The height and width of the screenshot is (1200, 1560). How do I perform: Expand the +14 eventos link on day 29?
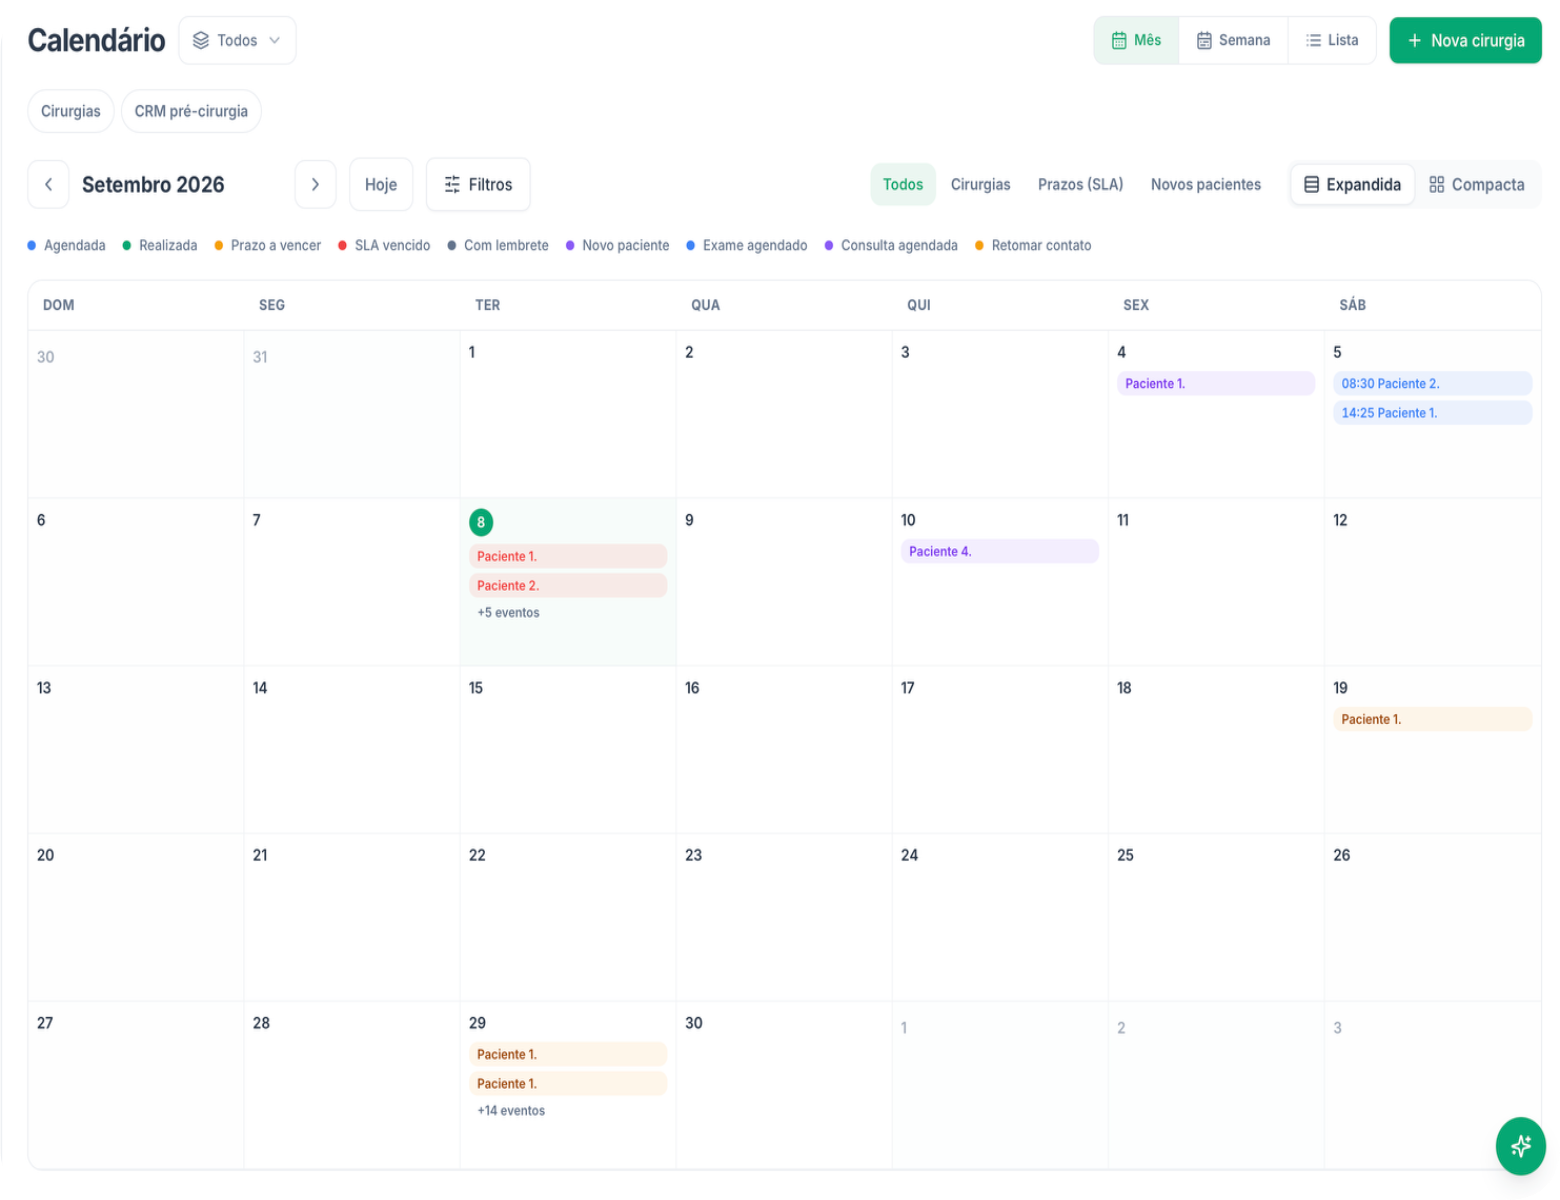coord(511,1111)
